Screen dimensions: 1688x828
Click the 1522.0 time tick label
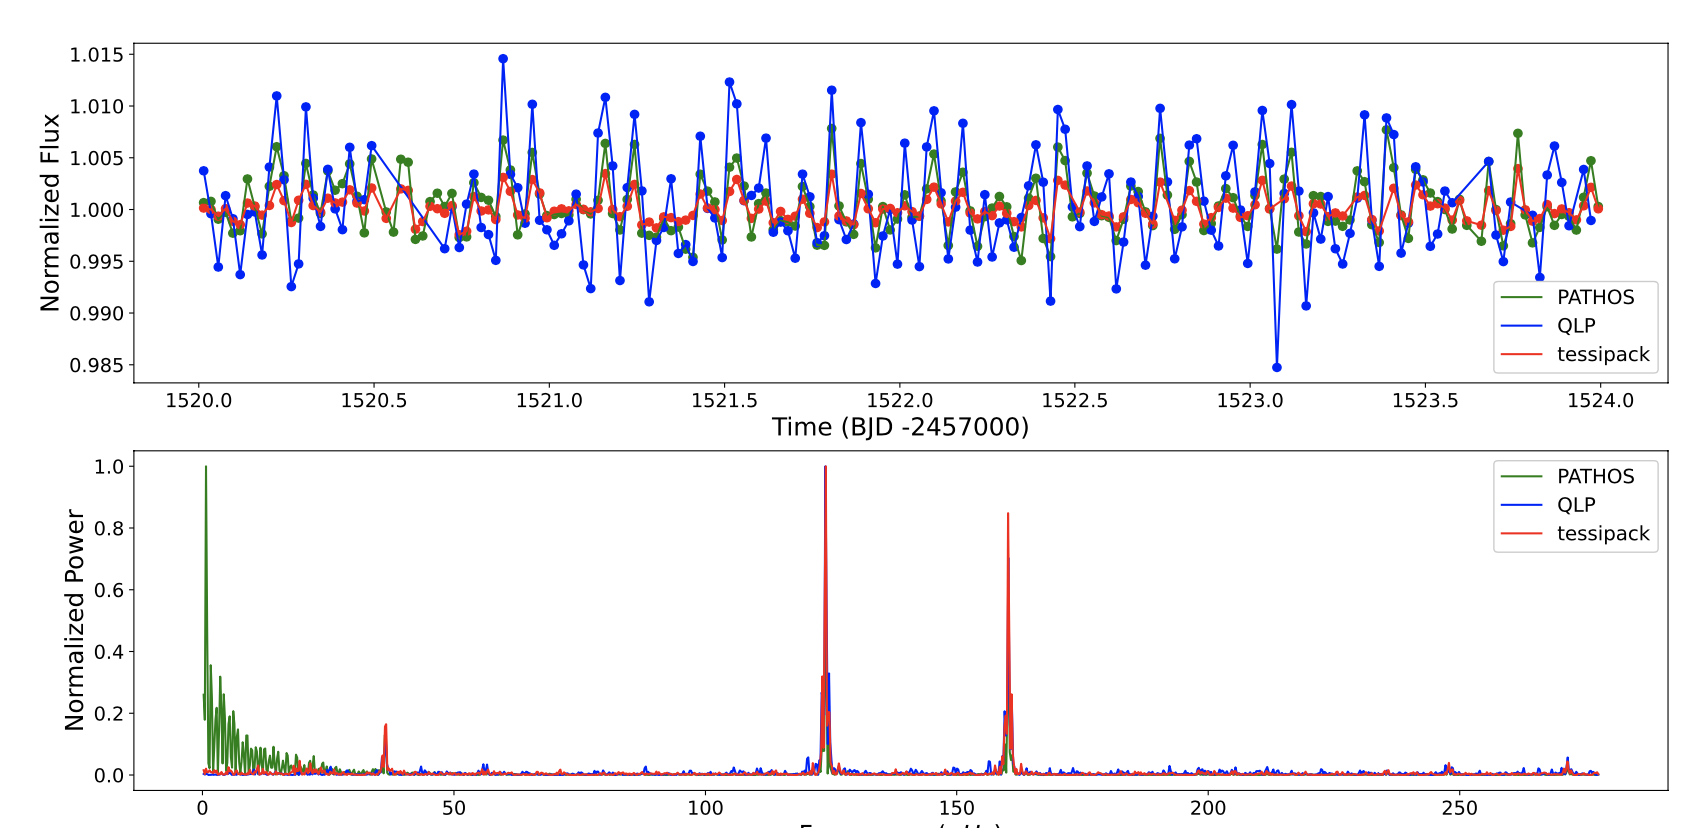click(900, 400)
